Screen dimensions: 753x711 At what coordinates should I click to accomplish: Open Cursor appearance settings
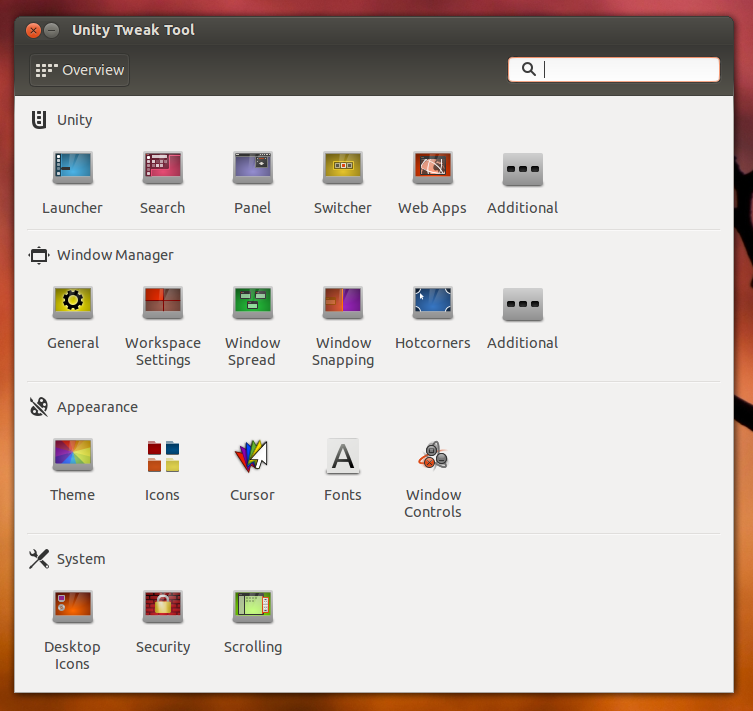pyautogui.click(x=252, y=457)
